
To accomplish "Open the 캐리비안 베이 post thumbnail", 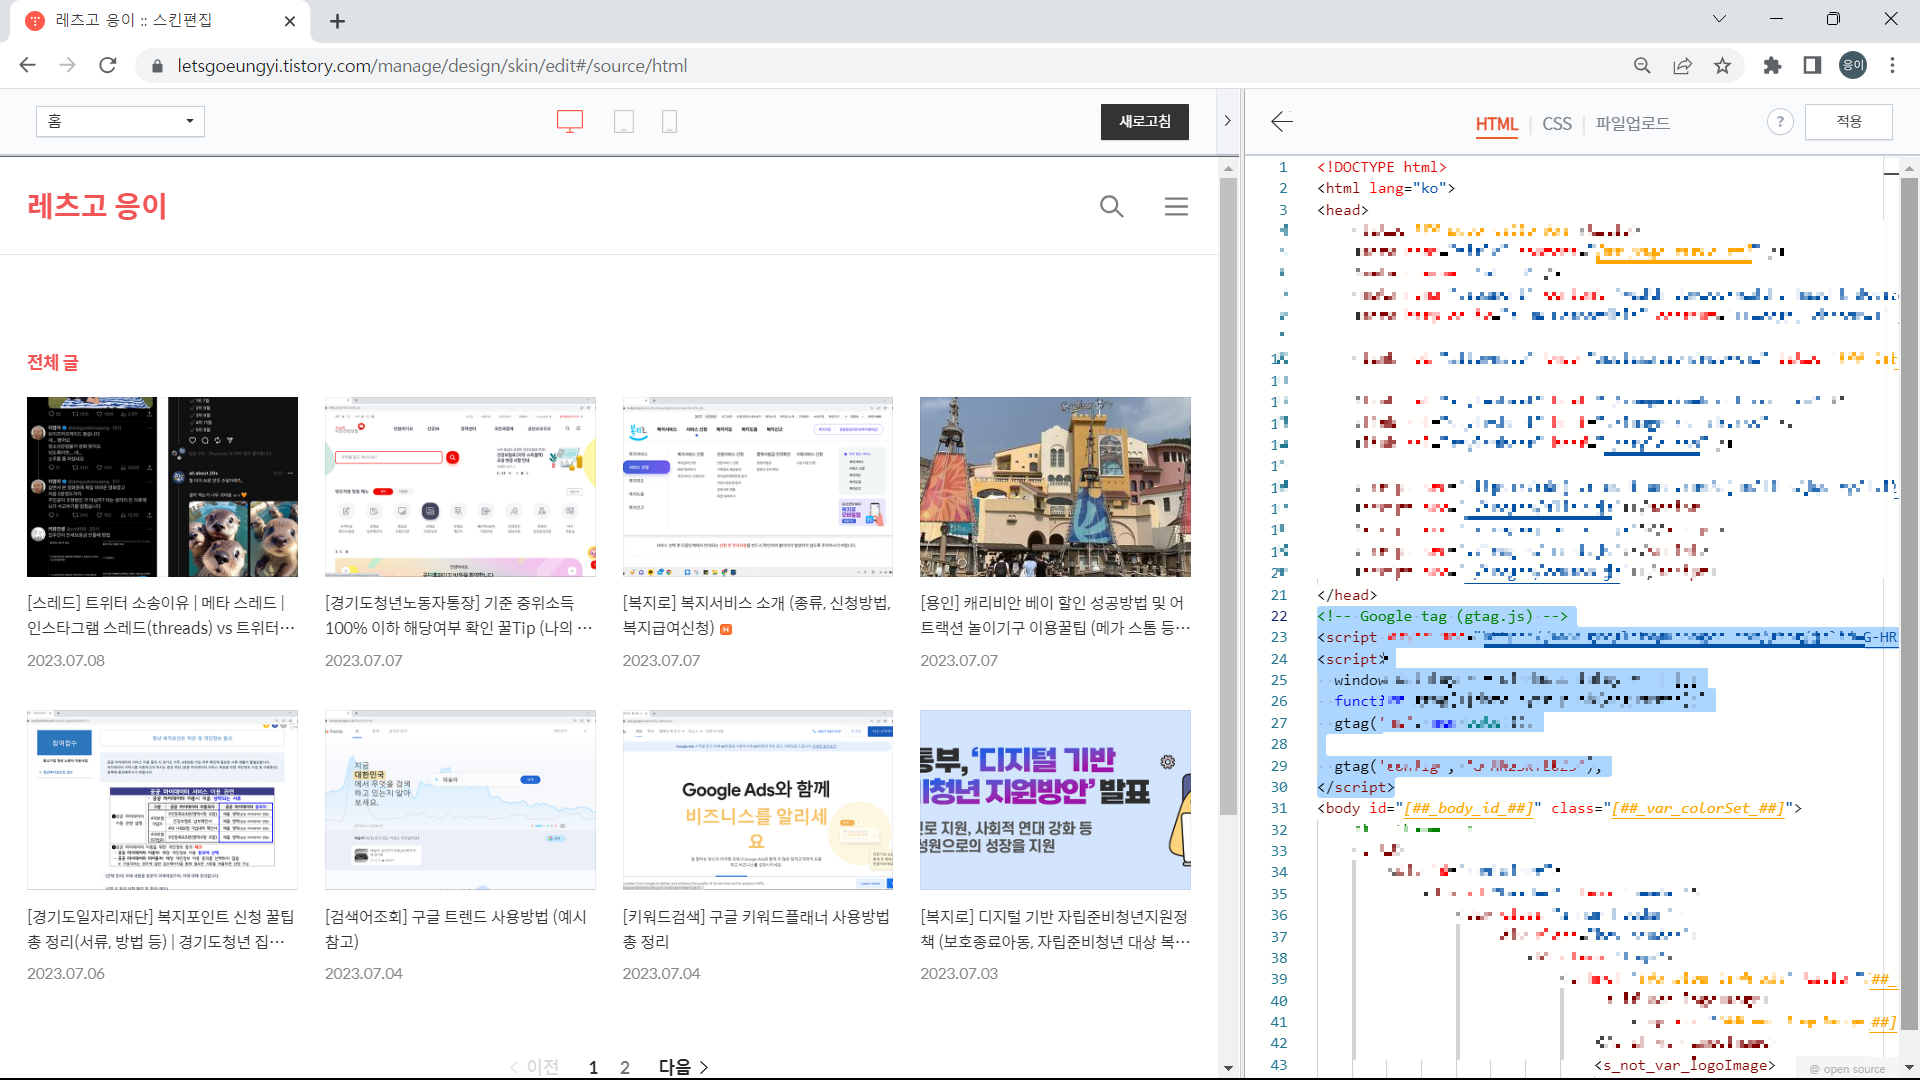I will (1055, 487).
